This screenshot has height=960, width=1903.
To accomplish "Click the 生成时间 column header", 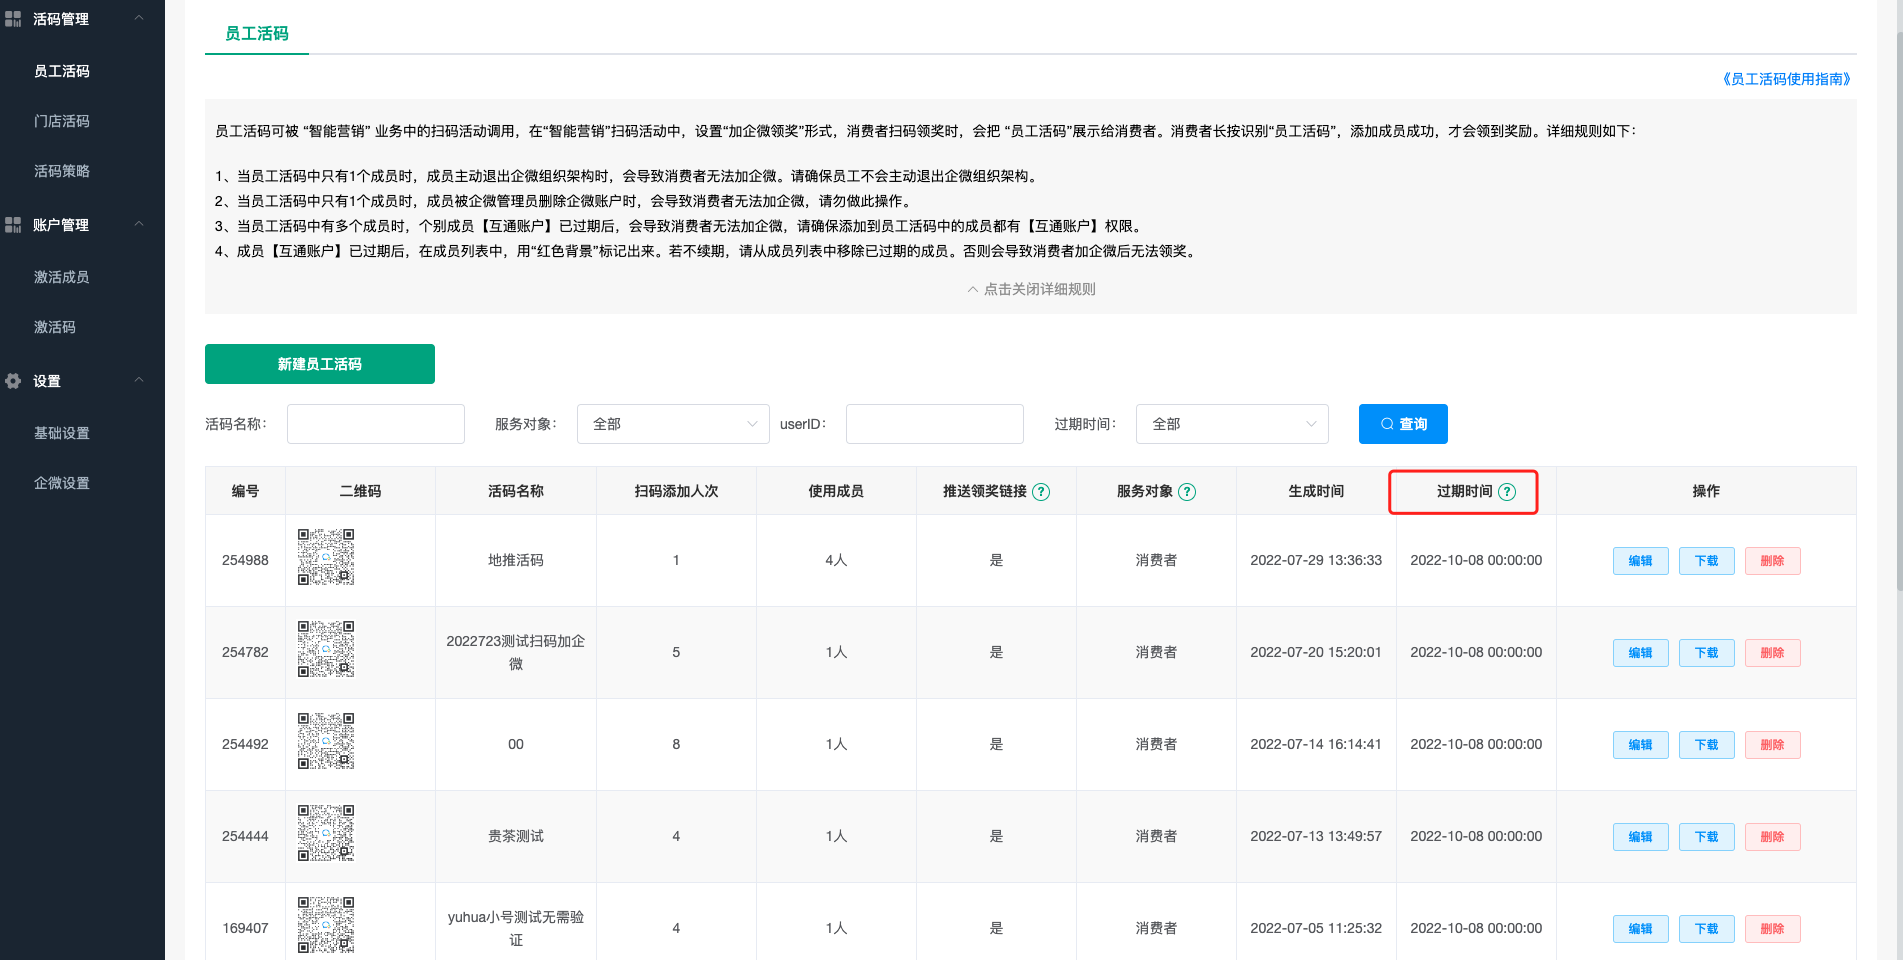I will pyautogui.click(x=1316, y=492).
